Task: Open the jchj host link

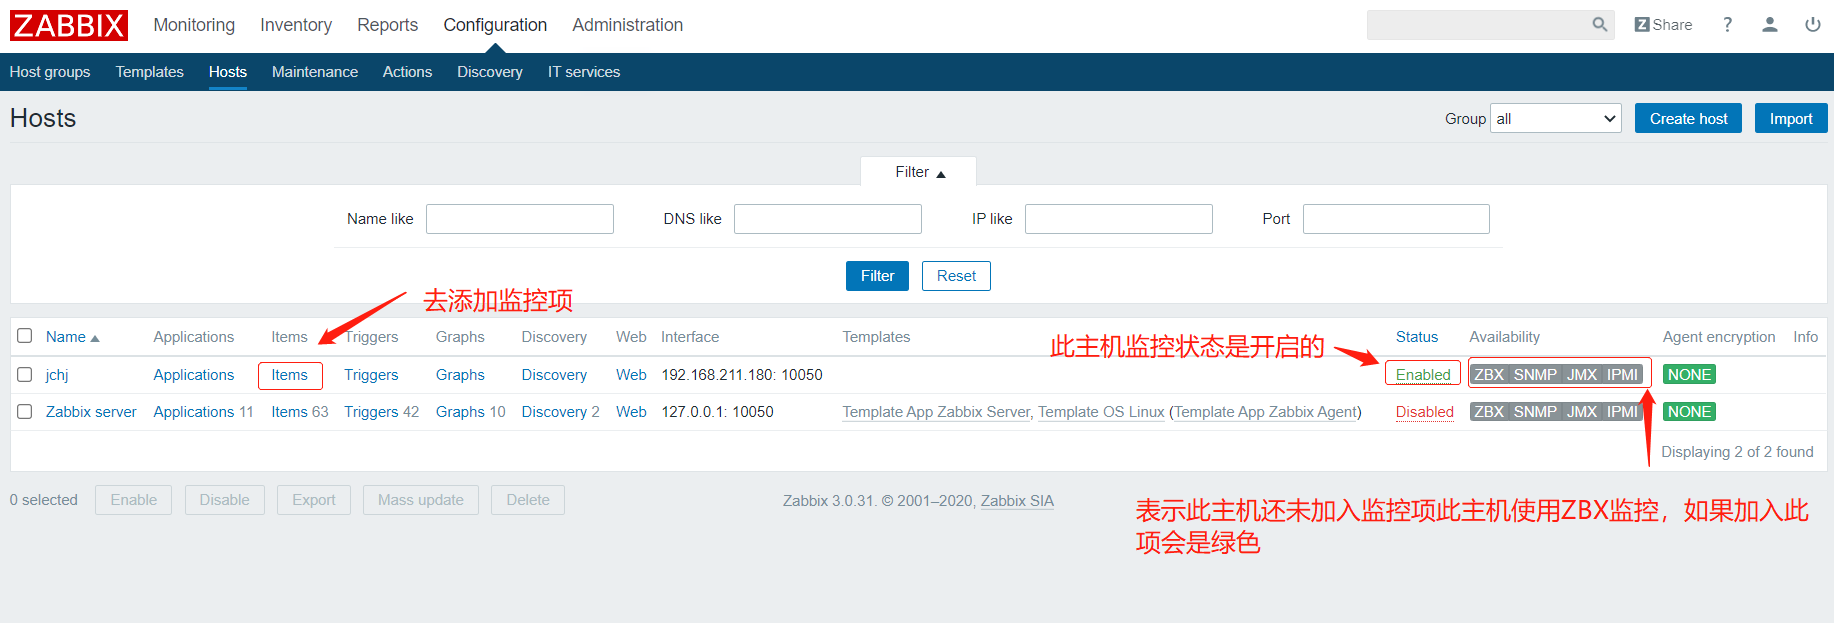Action: tap(57, 375)
